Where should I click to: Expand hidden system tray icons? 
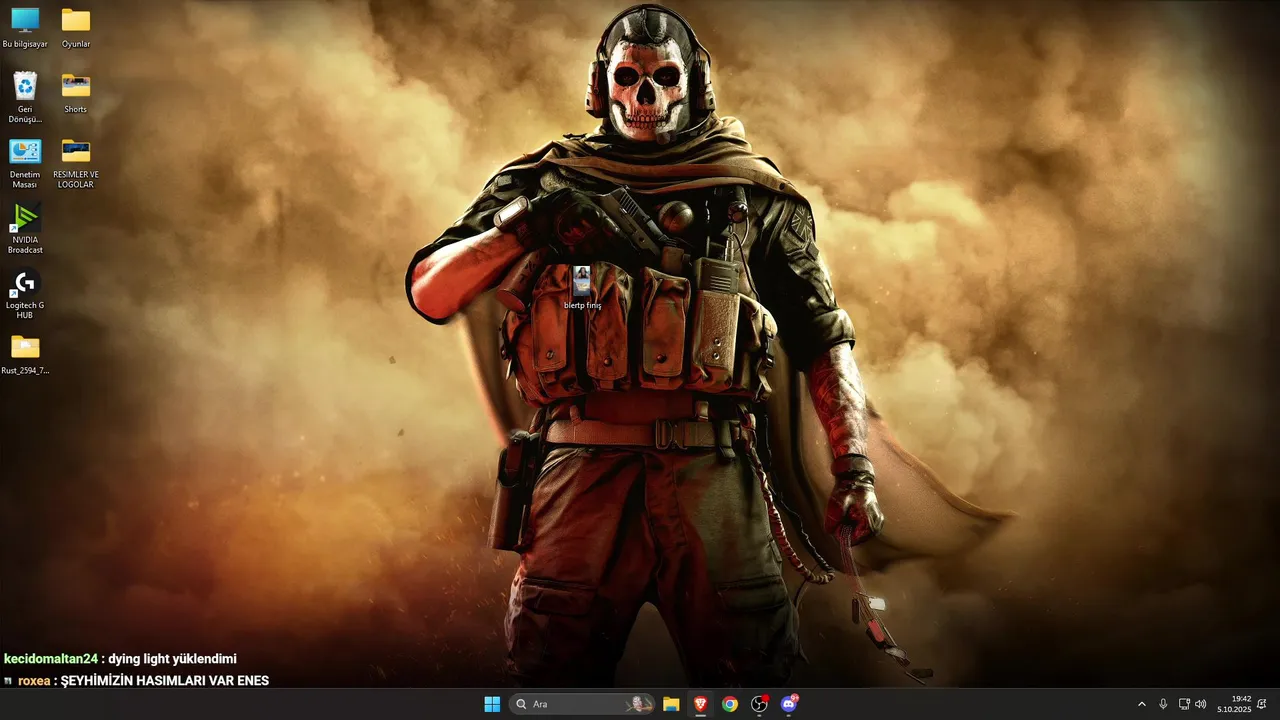point(1142,704)
